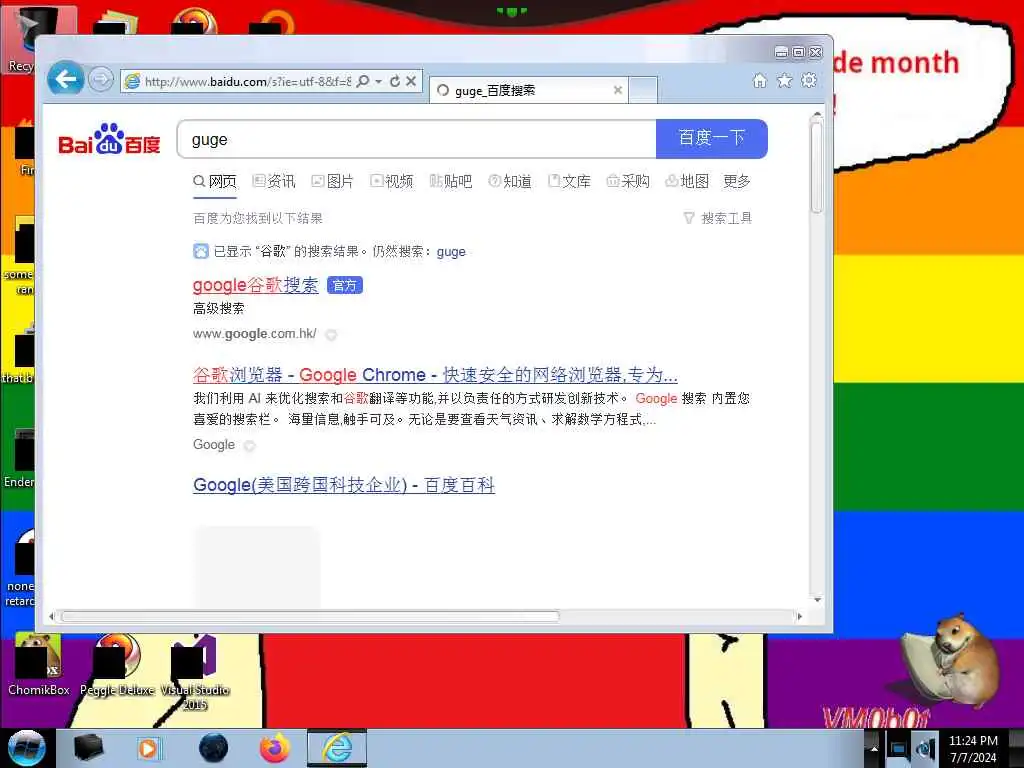
Task: Open the browser Home icon
Action: pyautogui.click(x=760, y=80)
